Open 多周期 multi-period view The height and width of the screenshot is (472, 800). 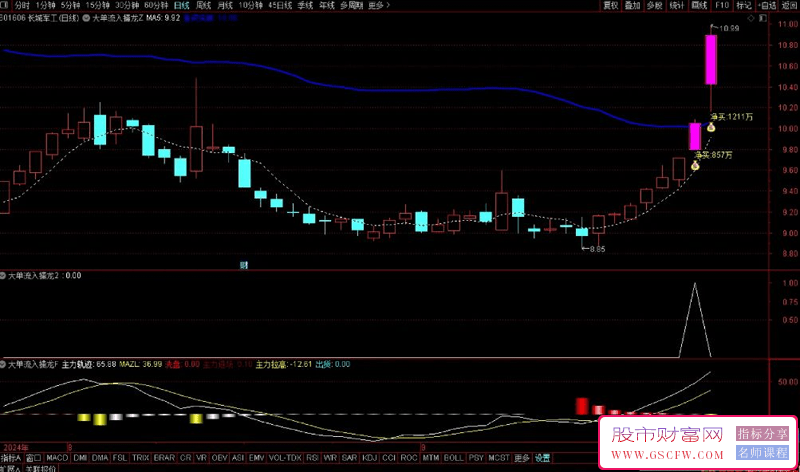(352, 5)
